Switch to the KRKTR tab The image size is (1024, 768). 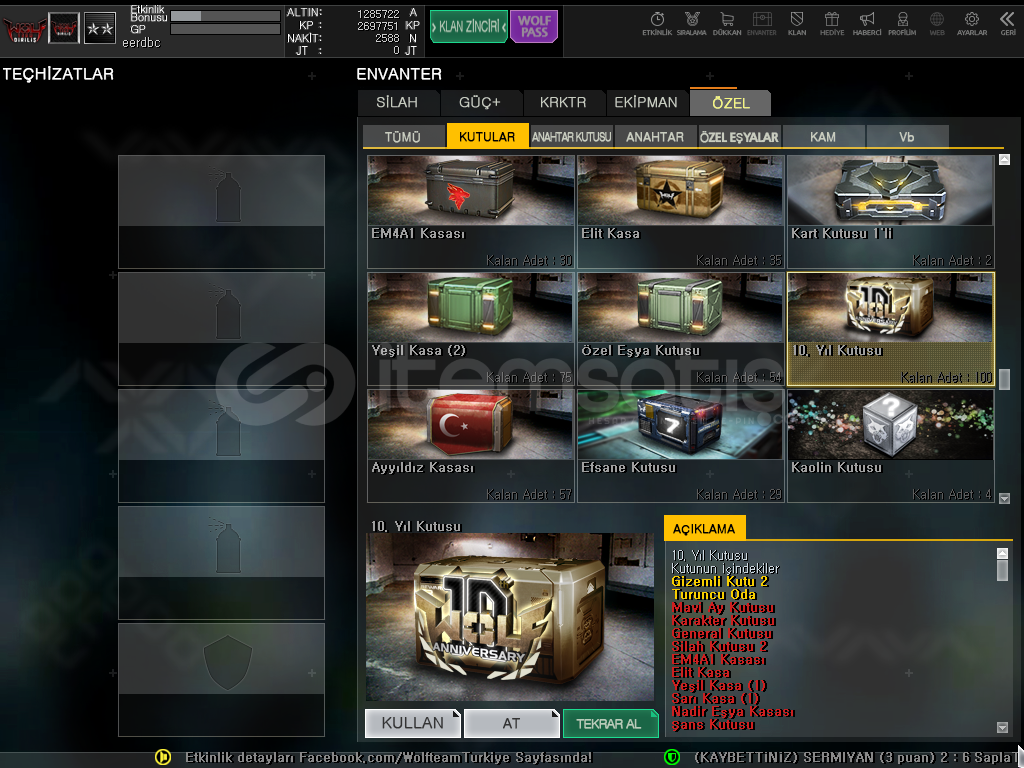pos(563,103)
